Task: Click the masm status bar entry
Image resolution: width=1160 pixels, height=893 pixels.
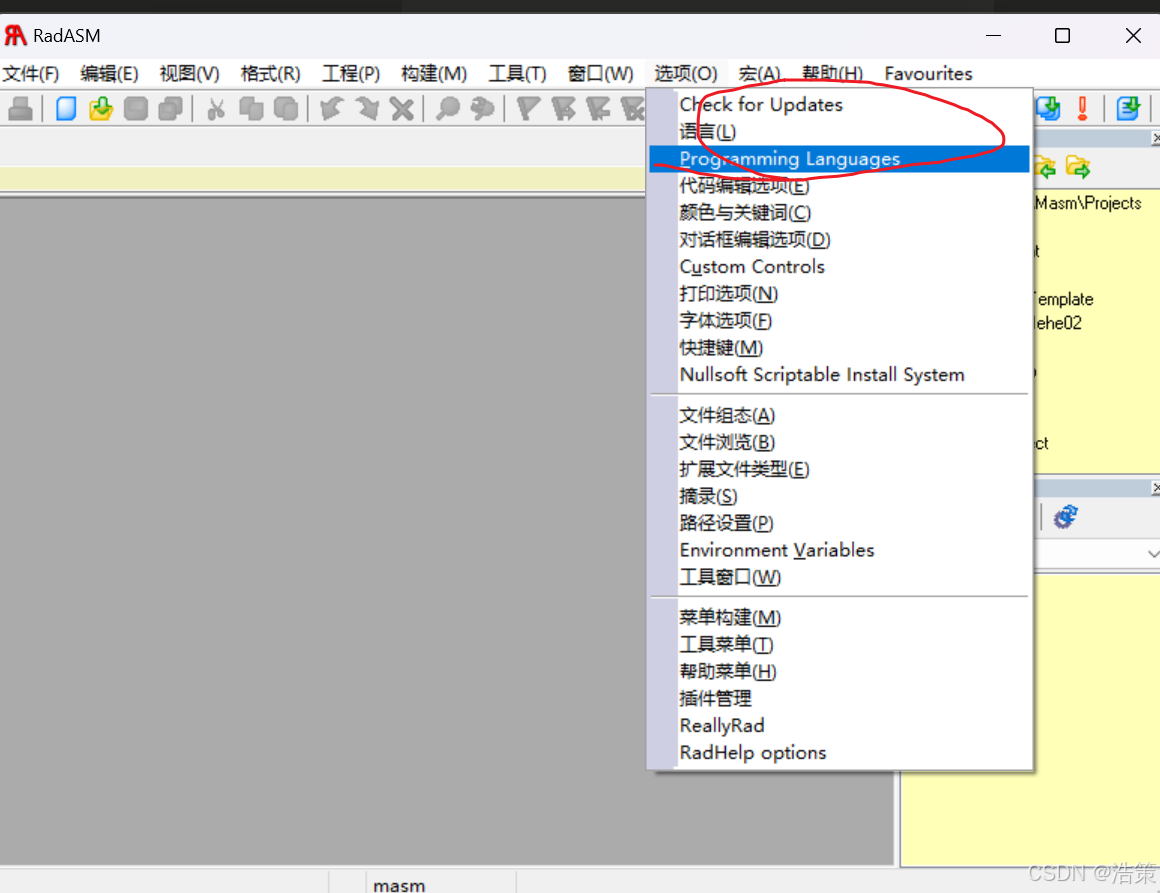Action: [399, 885]
